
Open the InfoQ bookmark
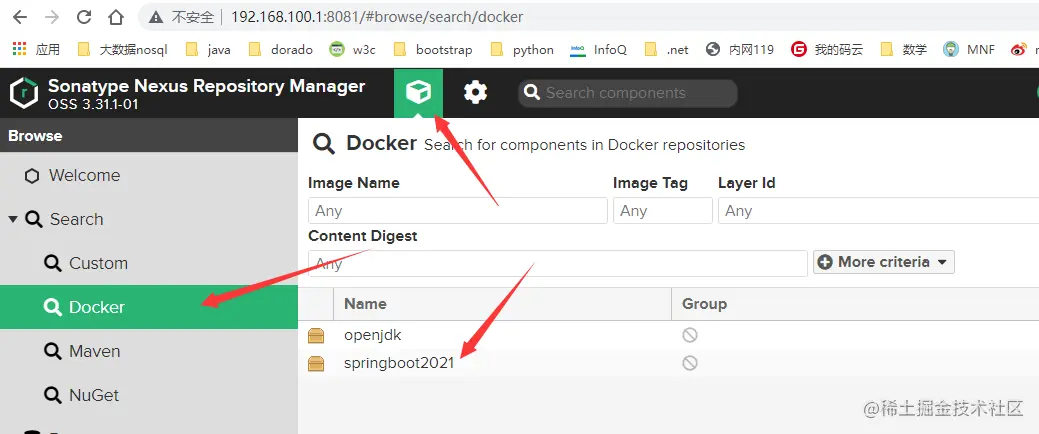click(x=598, y=49)
